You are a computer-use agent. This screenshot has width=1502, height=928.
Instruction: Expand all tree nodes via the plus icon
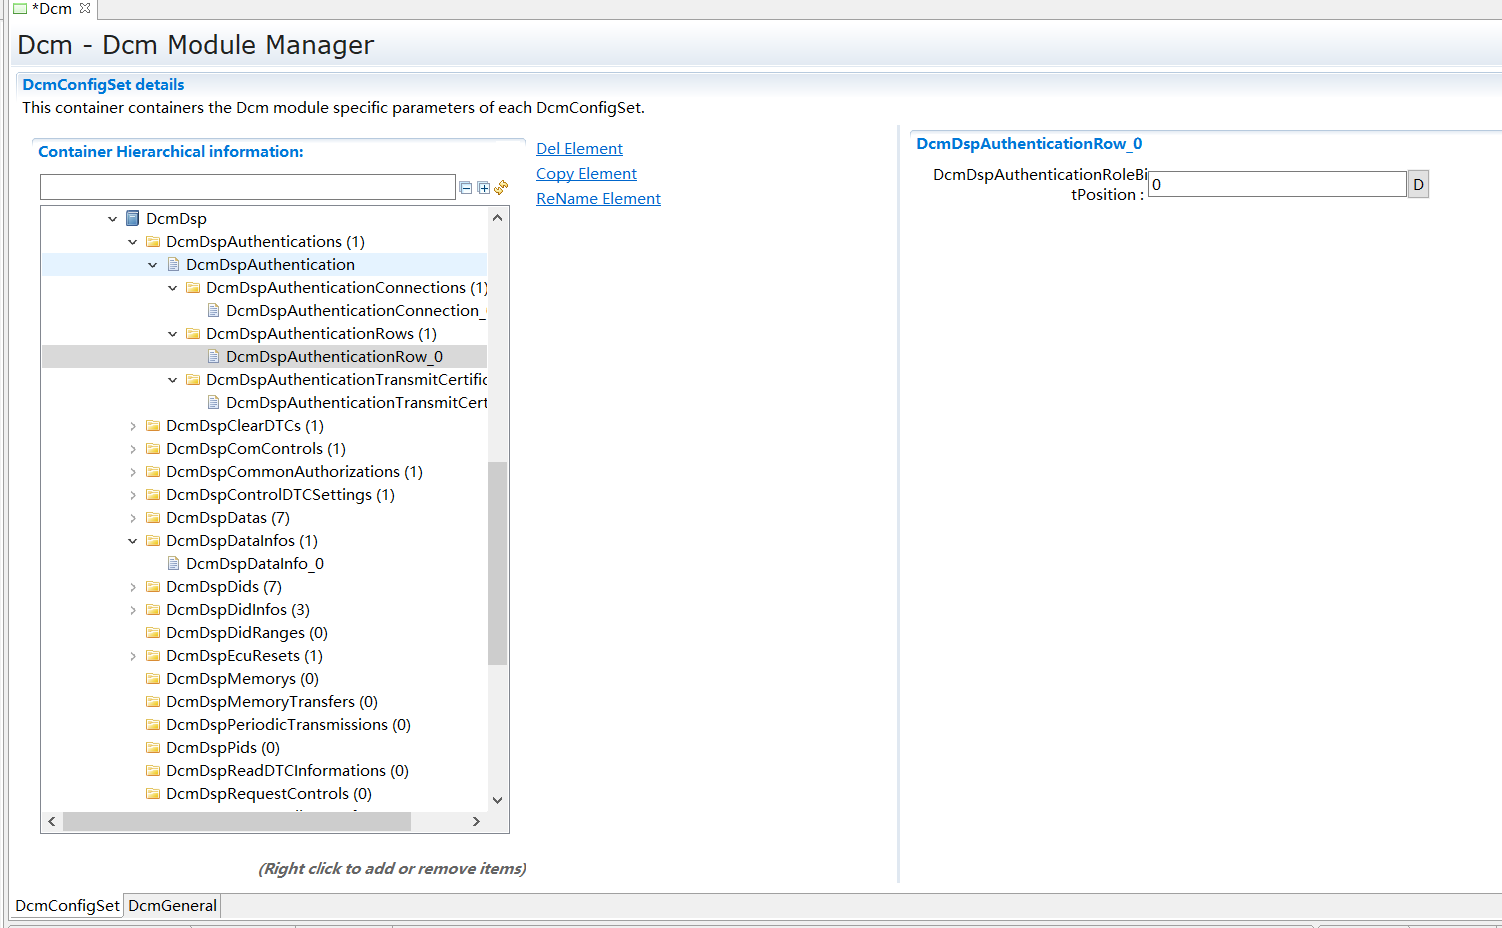click(483, 187)
